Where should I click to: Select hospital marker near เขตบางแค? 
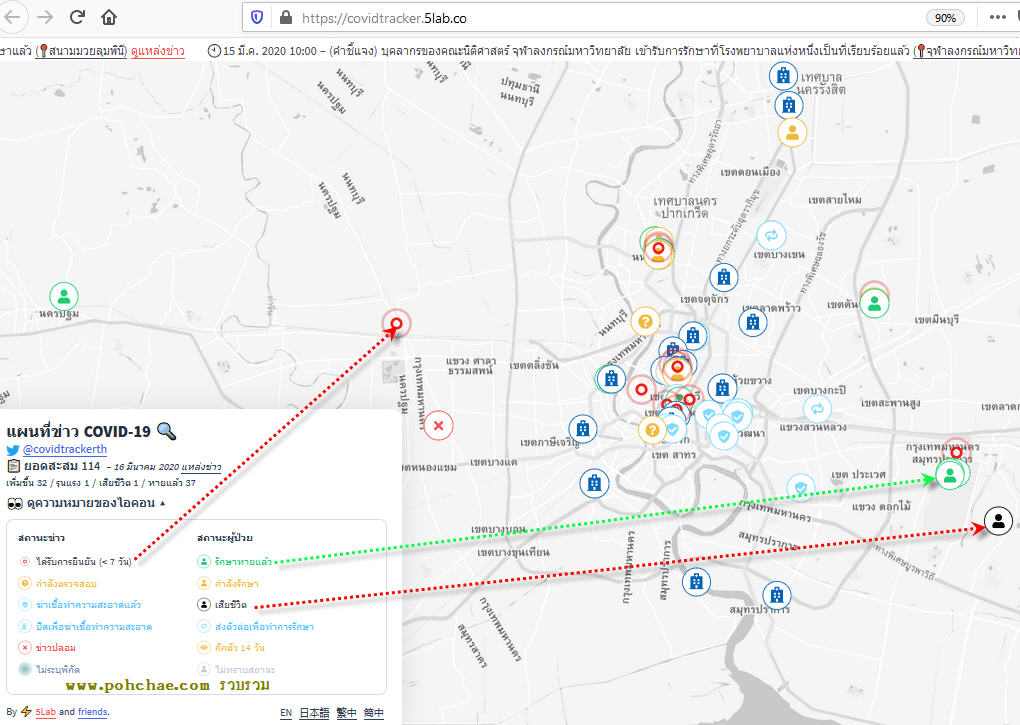(x=594, y=483)
